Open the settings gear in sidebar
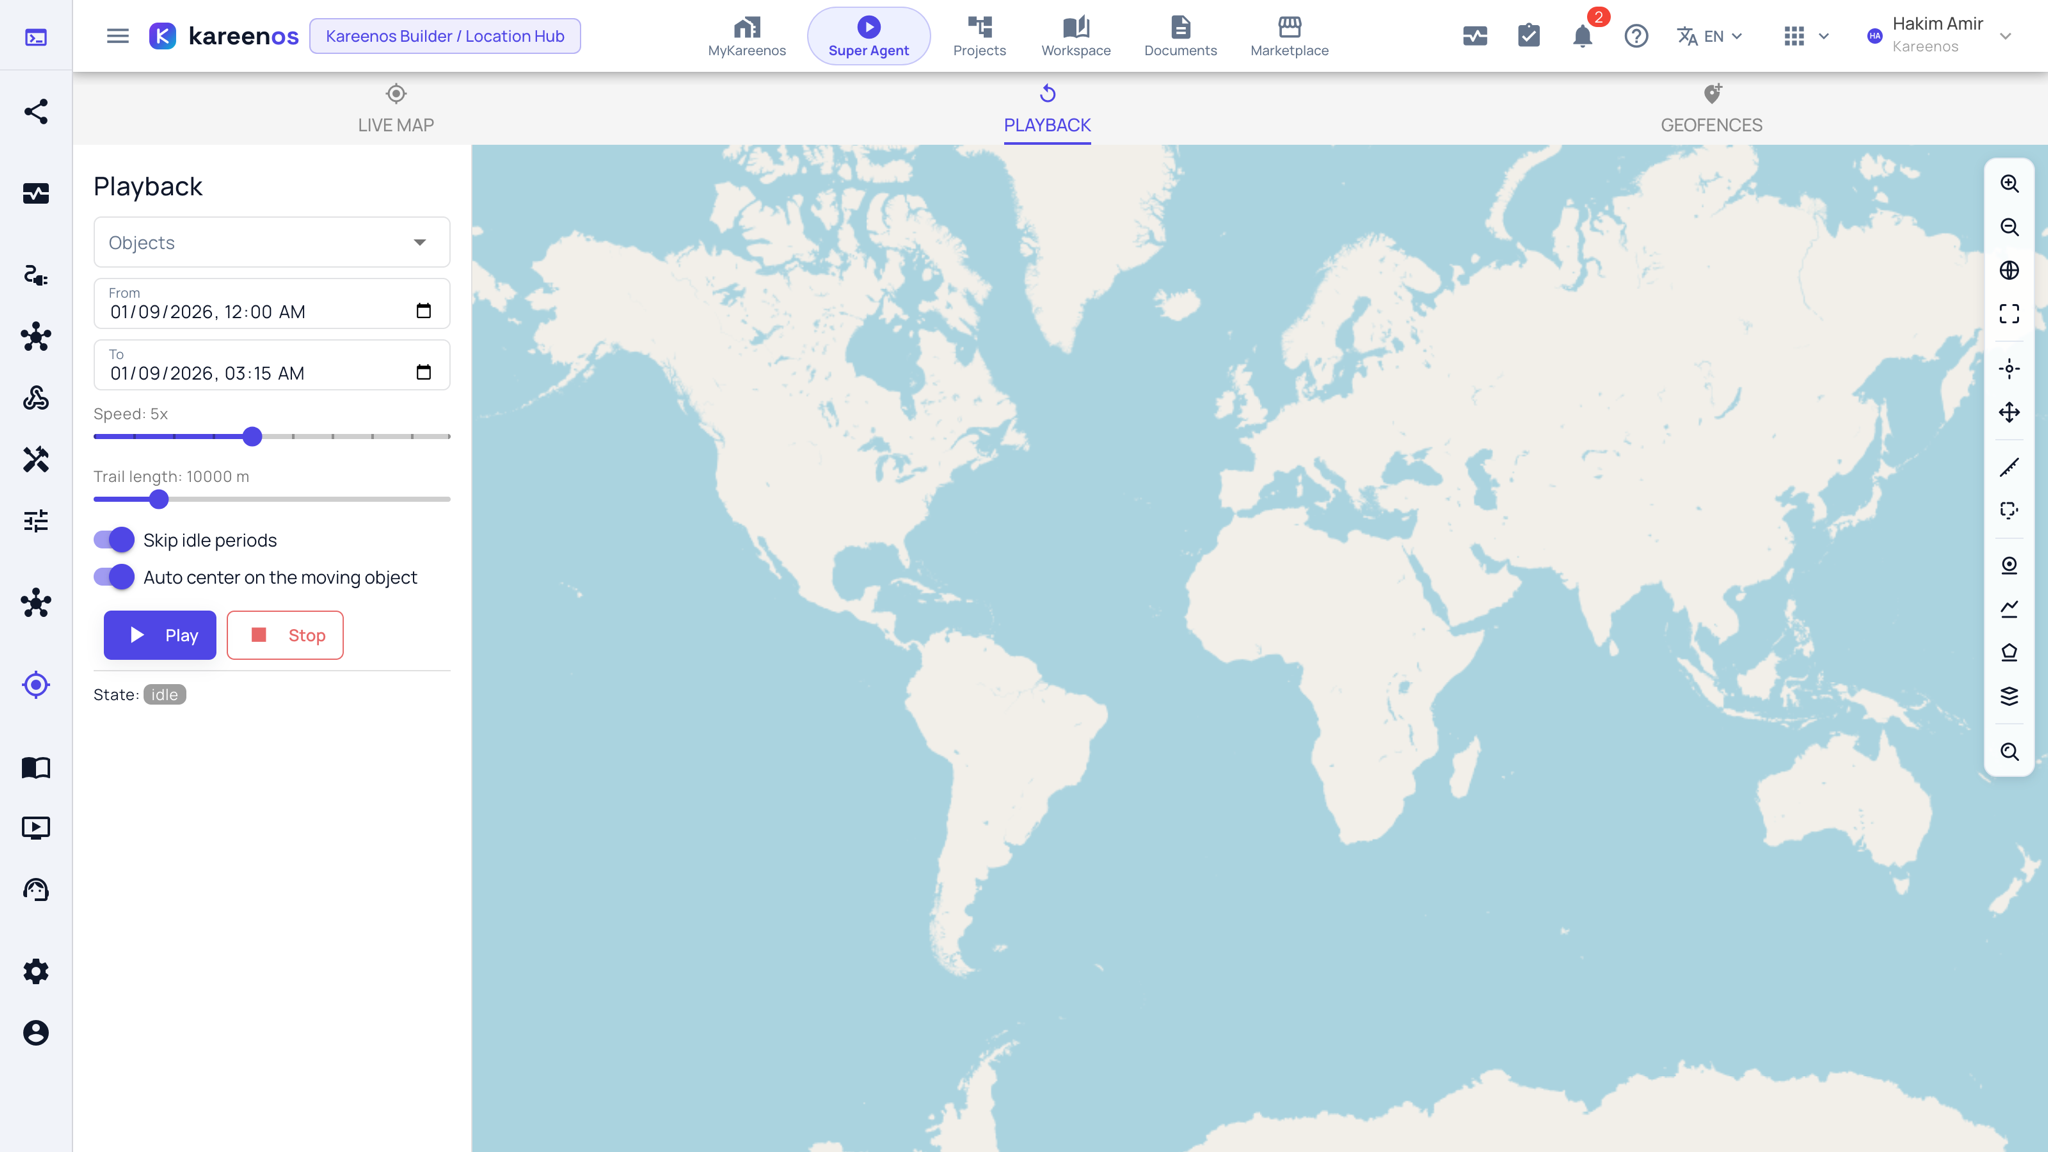The height and width of the screenshot is (1152, 2048). [36, 971]
